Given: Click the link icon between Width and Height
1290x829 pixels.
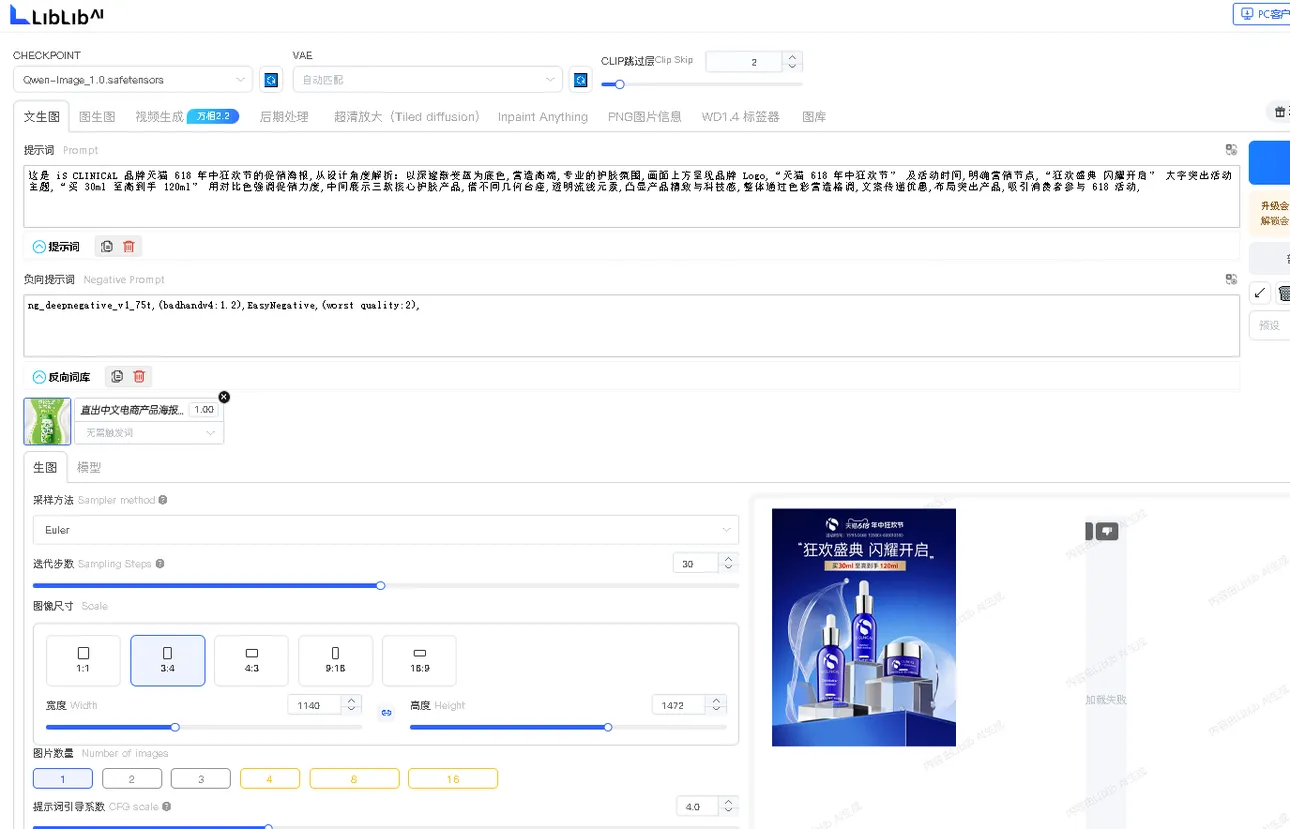Looking at the screenshot, I should click(386, 712).
